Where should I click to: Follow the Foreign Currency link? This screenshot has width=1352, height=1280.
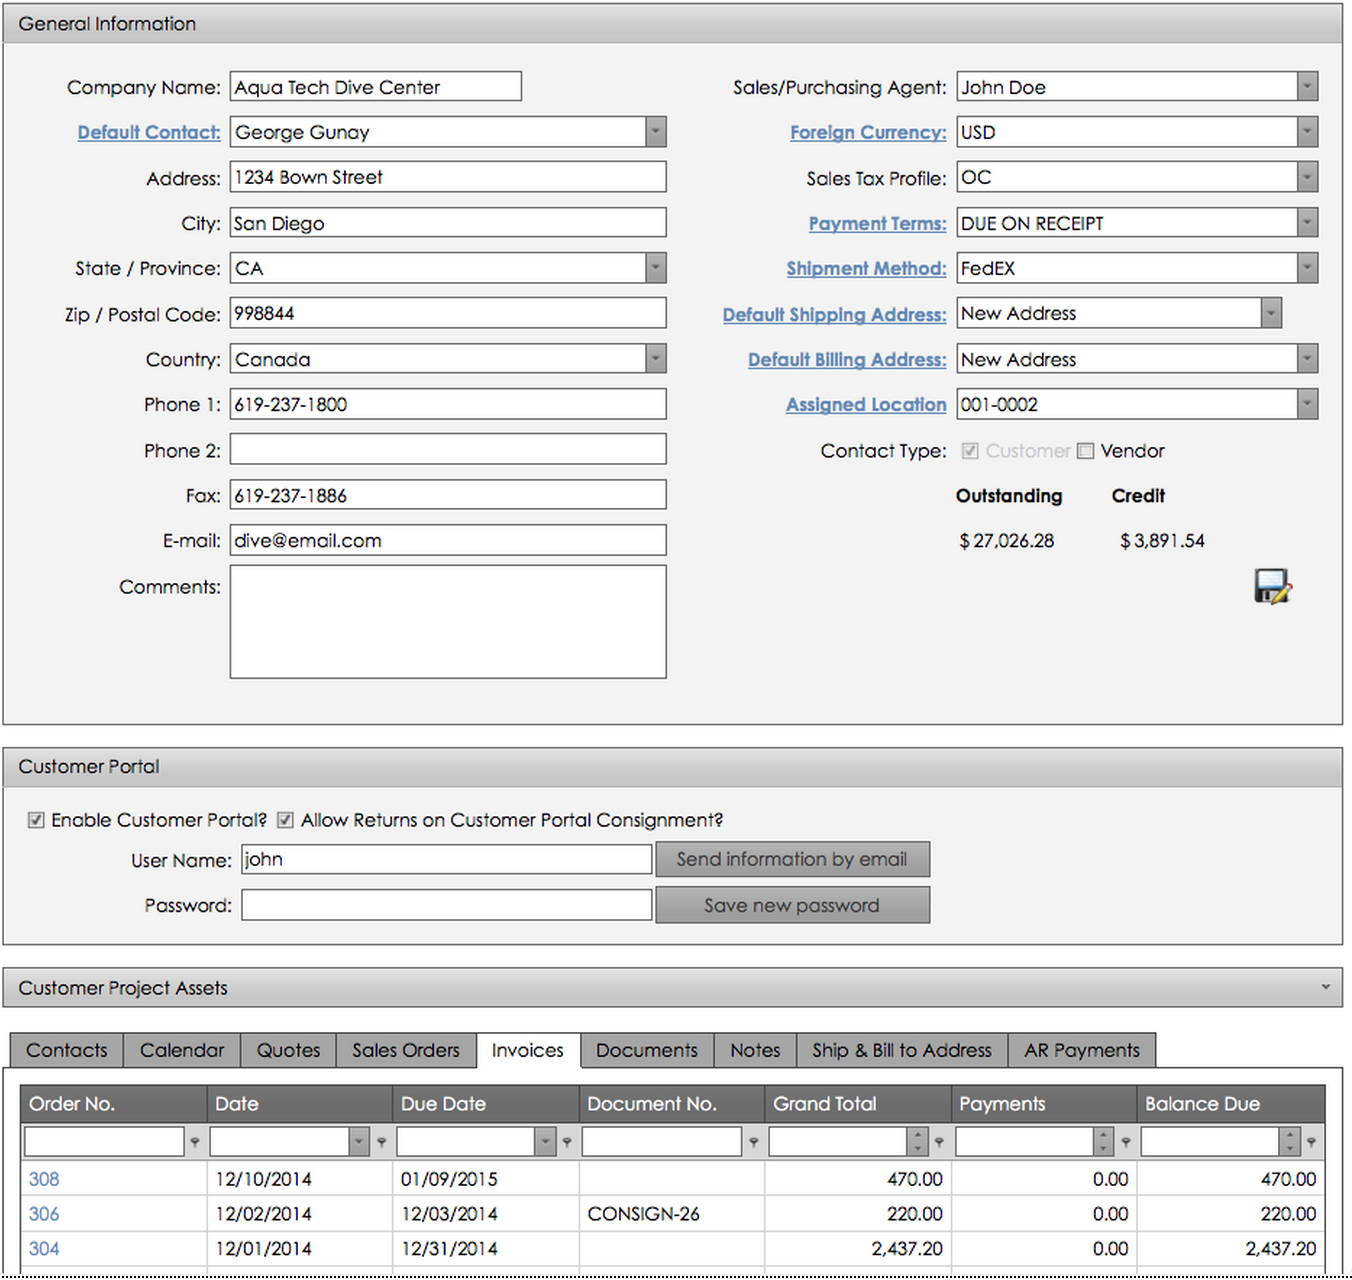pos(868,132)
